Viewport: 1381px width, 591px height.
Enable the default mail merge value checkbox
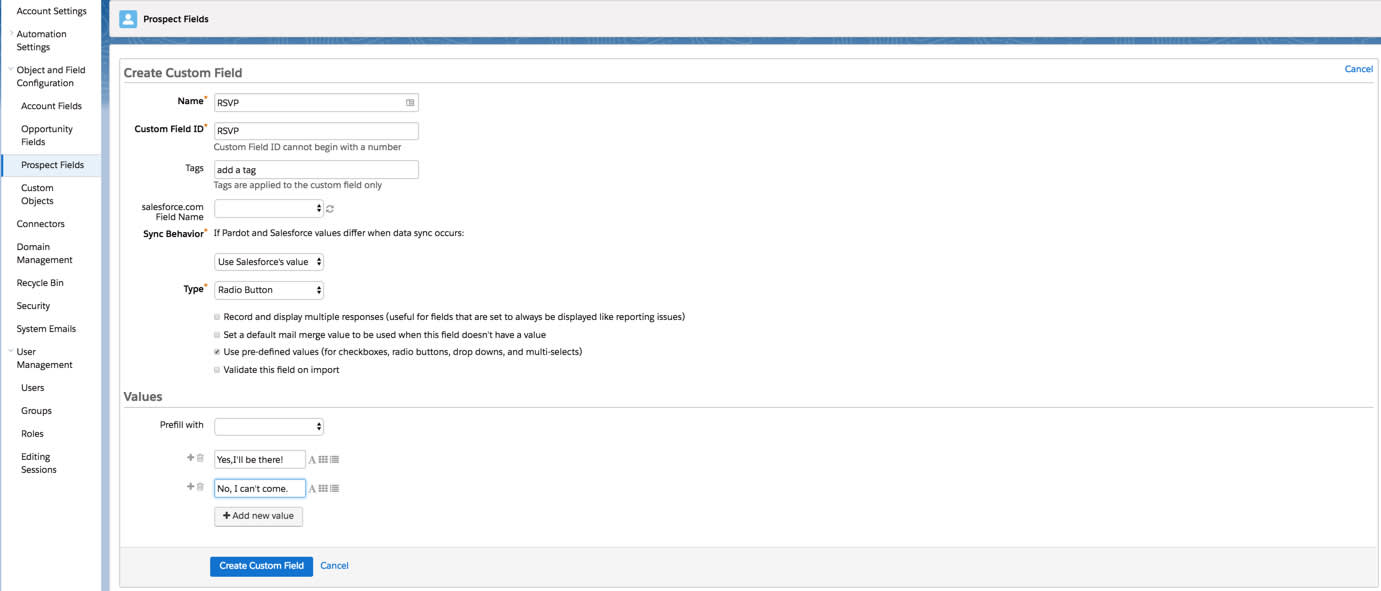point(217,335)
